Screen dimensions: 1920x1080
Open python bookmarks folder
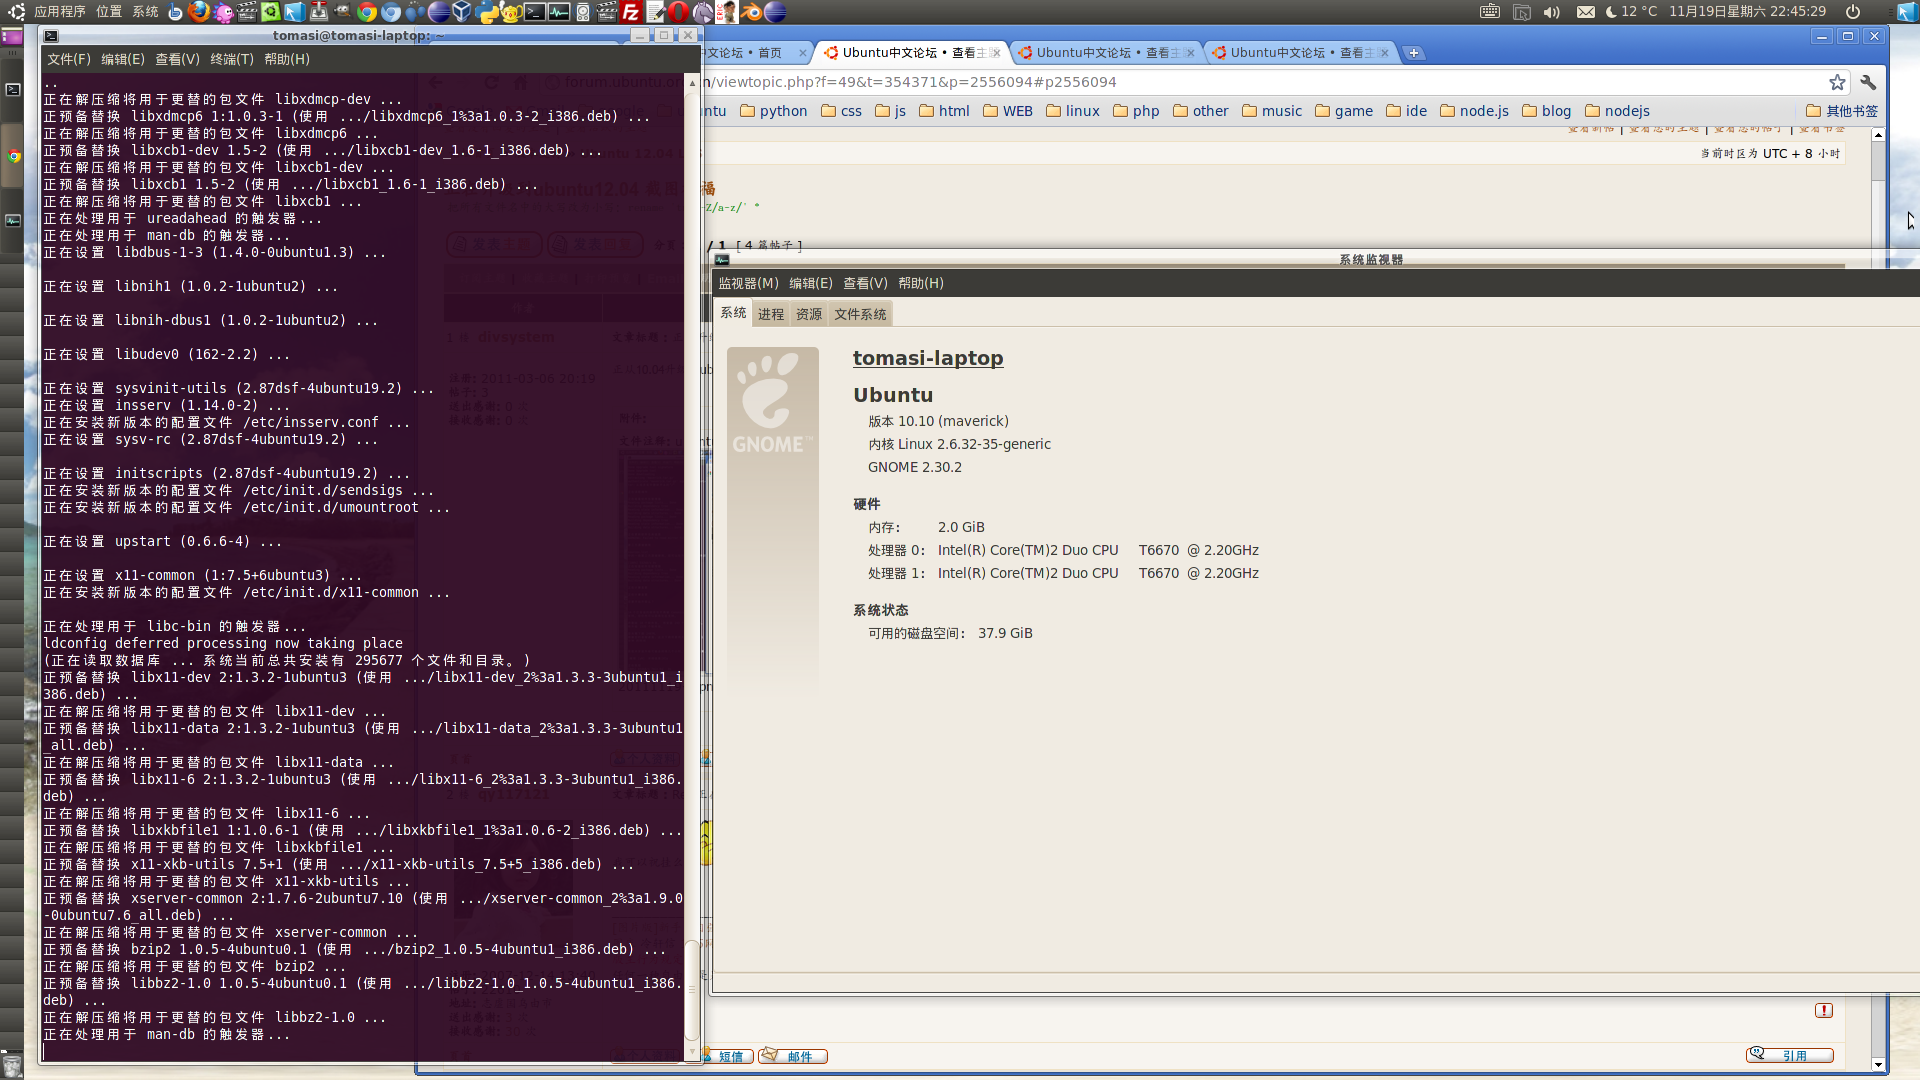(x=773, y=111)
